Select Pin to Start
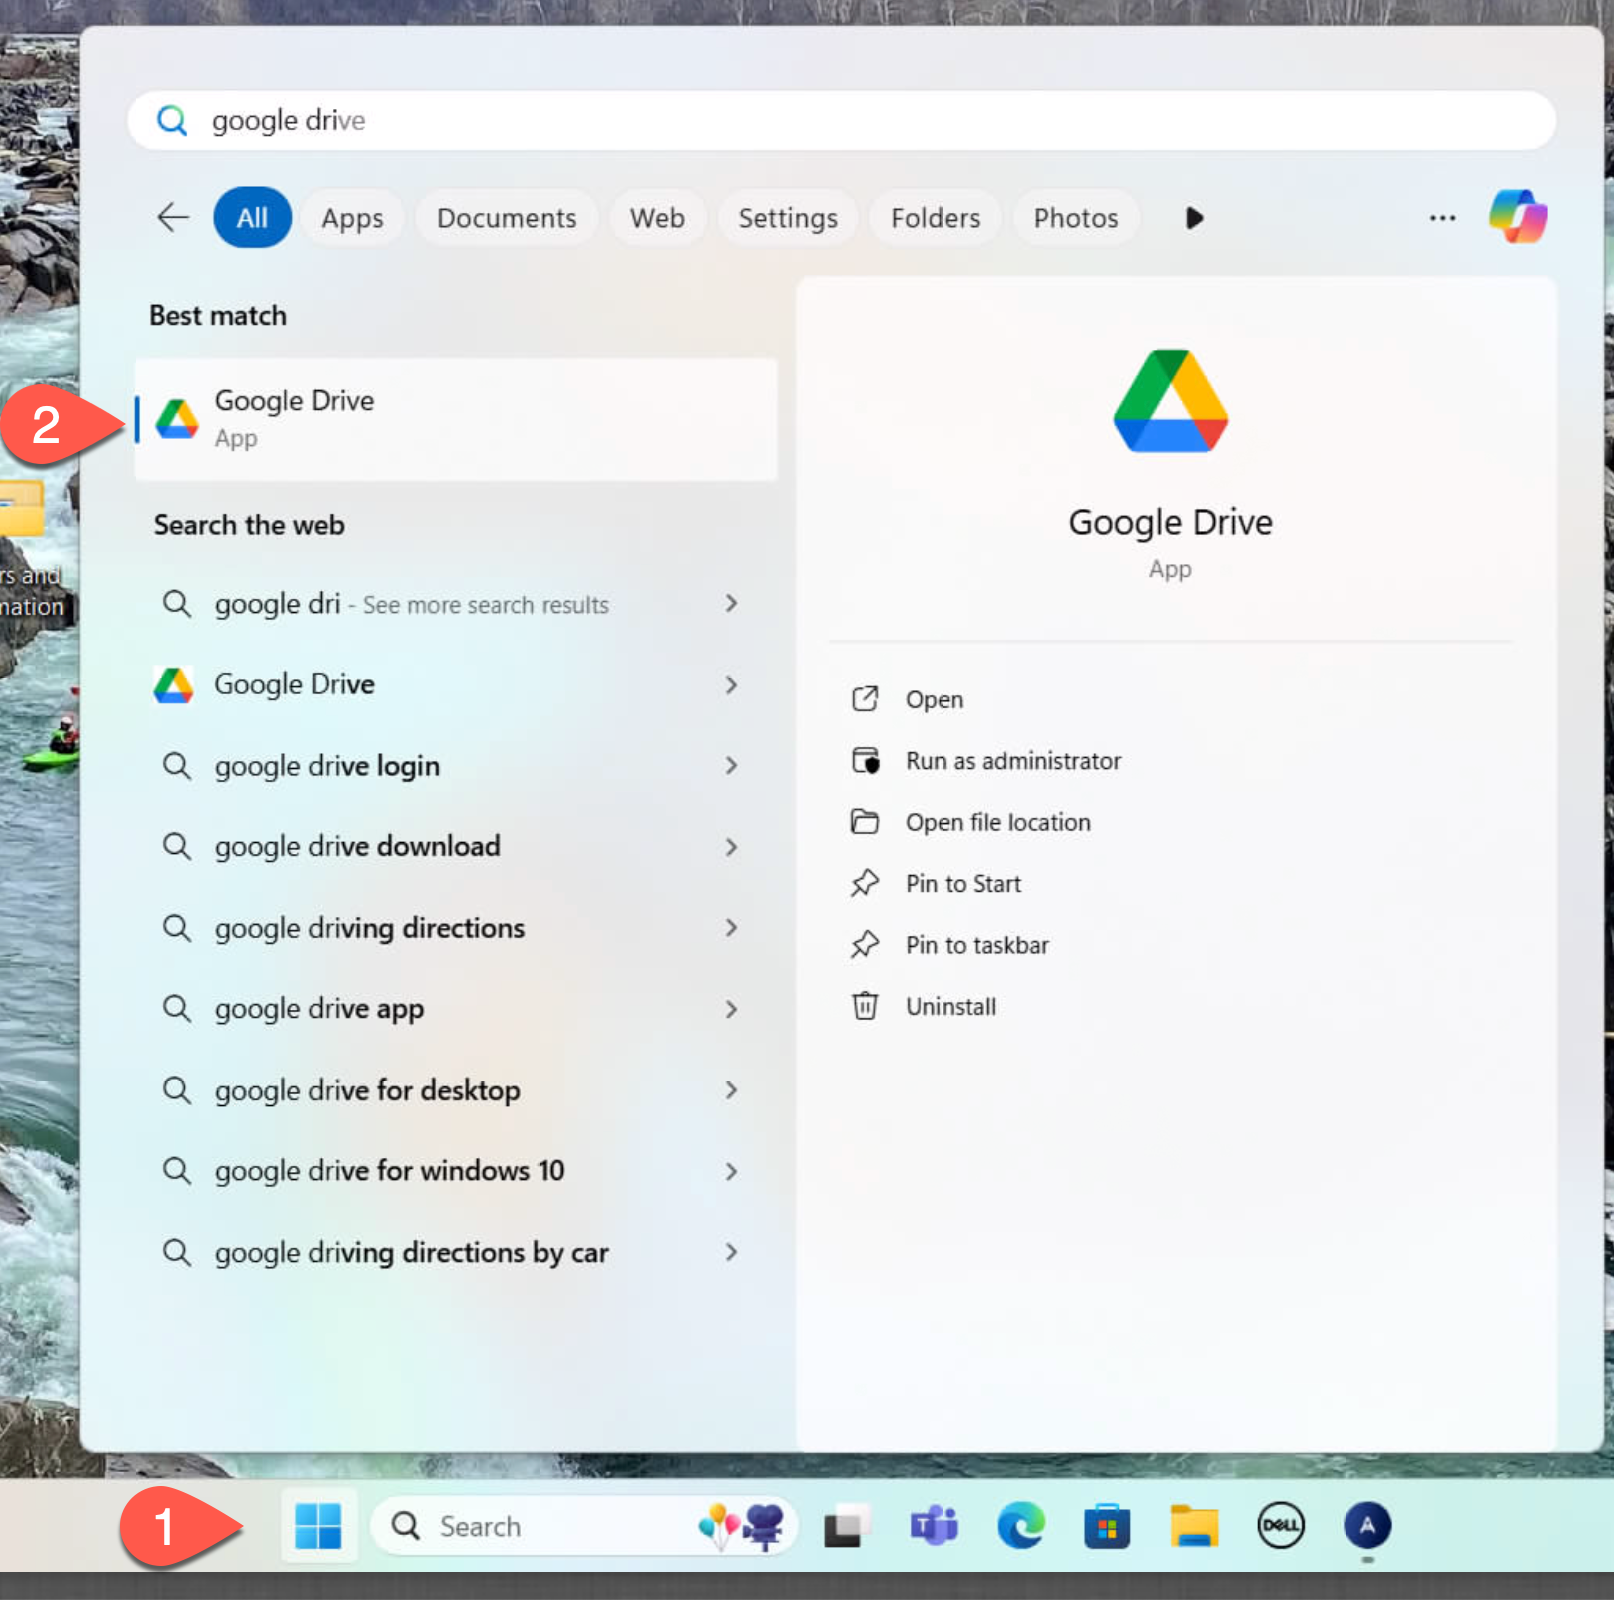This screenshot has width=1614, height=1600. [x=963, y=884]
